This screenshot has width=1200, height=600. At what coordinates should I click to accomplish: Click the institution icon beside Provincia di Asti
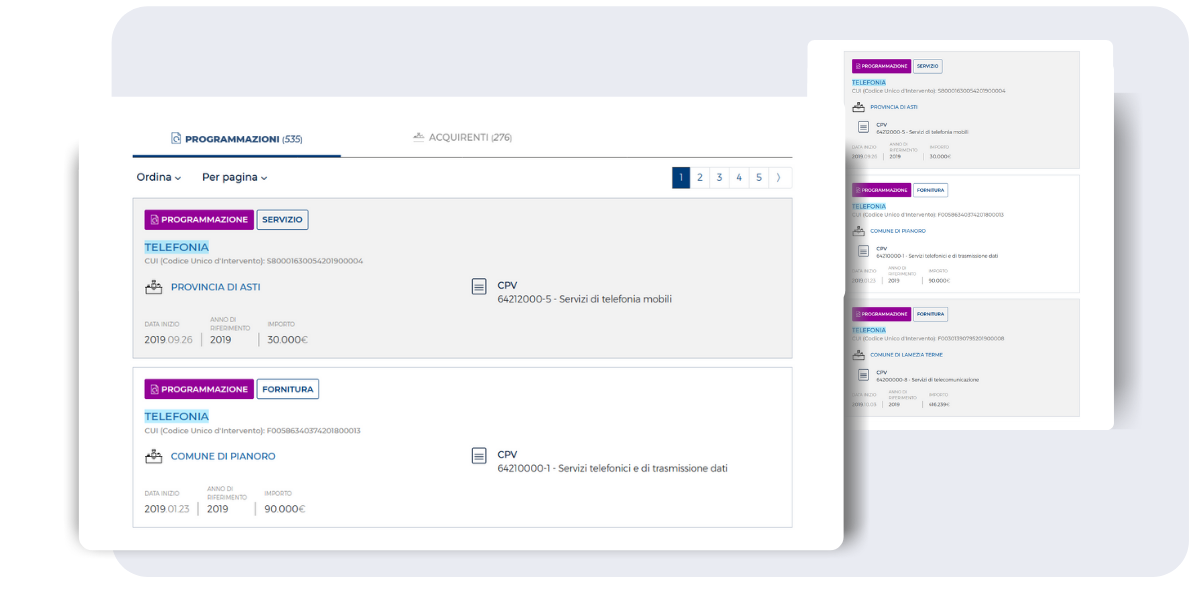pyautogui.click(x=153, y=287)
